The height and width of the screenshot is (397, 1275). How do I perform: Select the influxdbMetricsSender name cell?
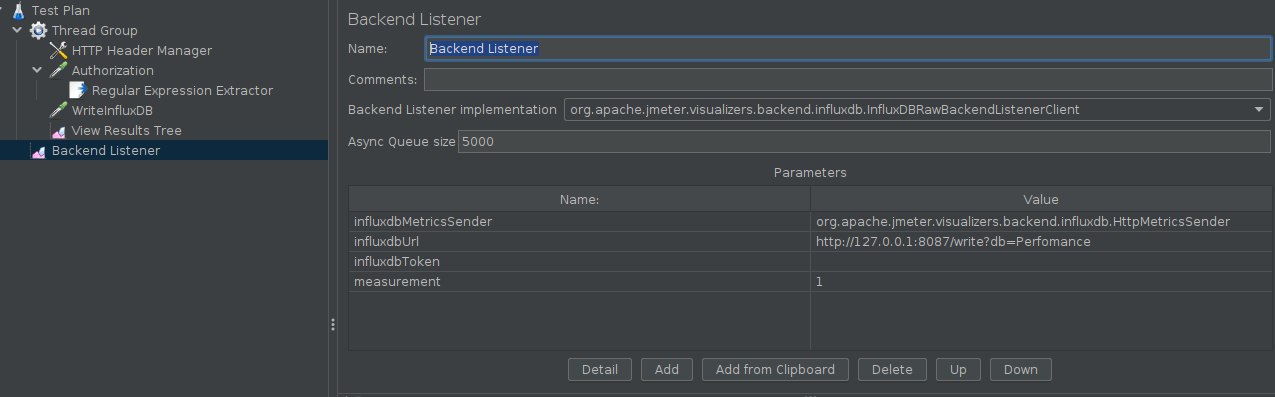pyautogui.click(x=579, y=221)
